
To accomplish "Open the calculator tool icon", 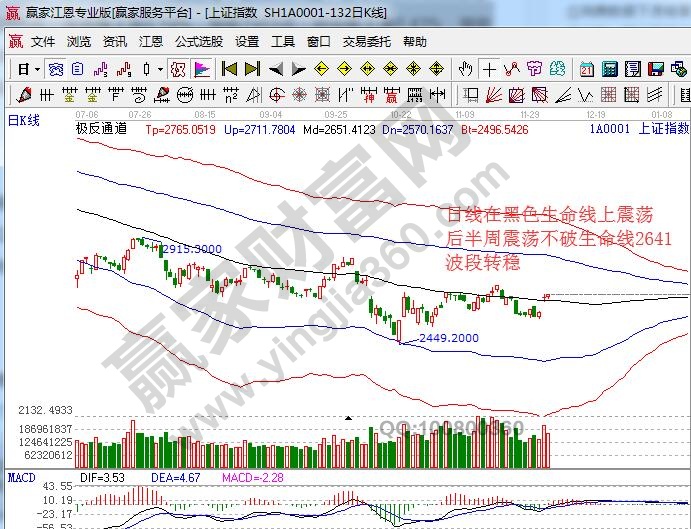I will pyautogui.click(x=608, y=69).
